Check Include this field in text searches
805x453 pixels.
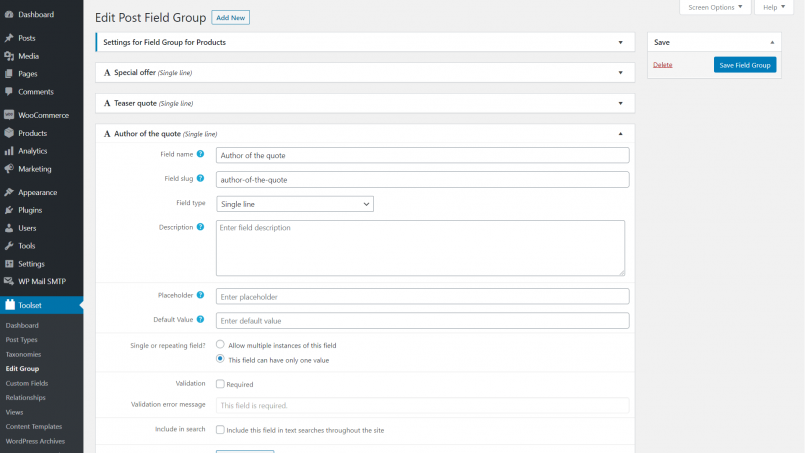220,430
